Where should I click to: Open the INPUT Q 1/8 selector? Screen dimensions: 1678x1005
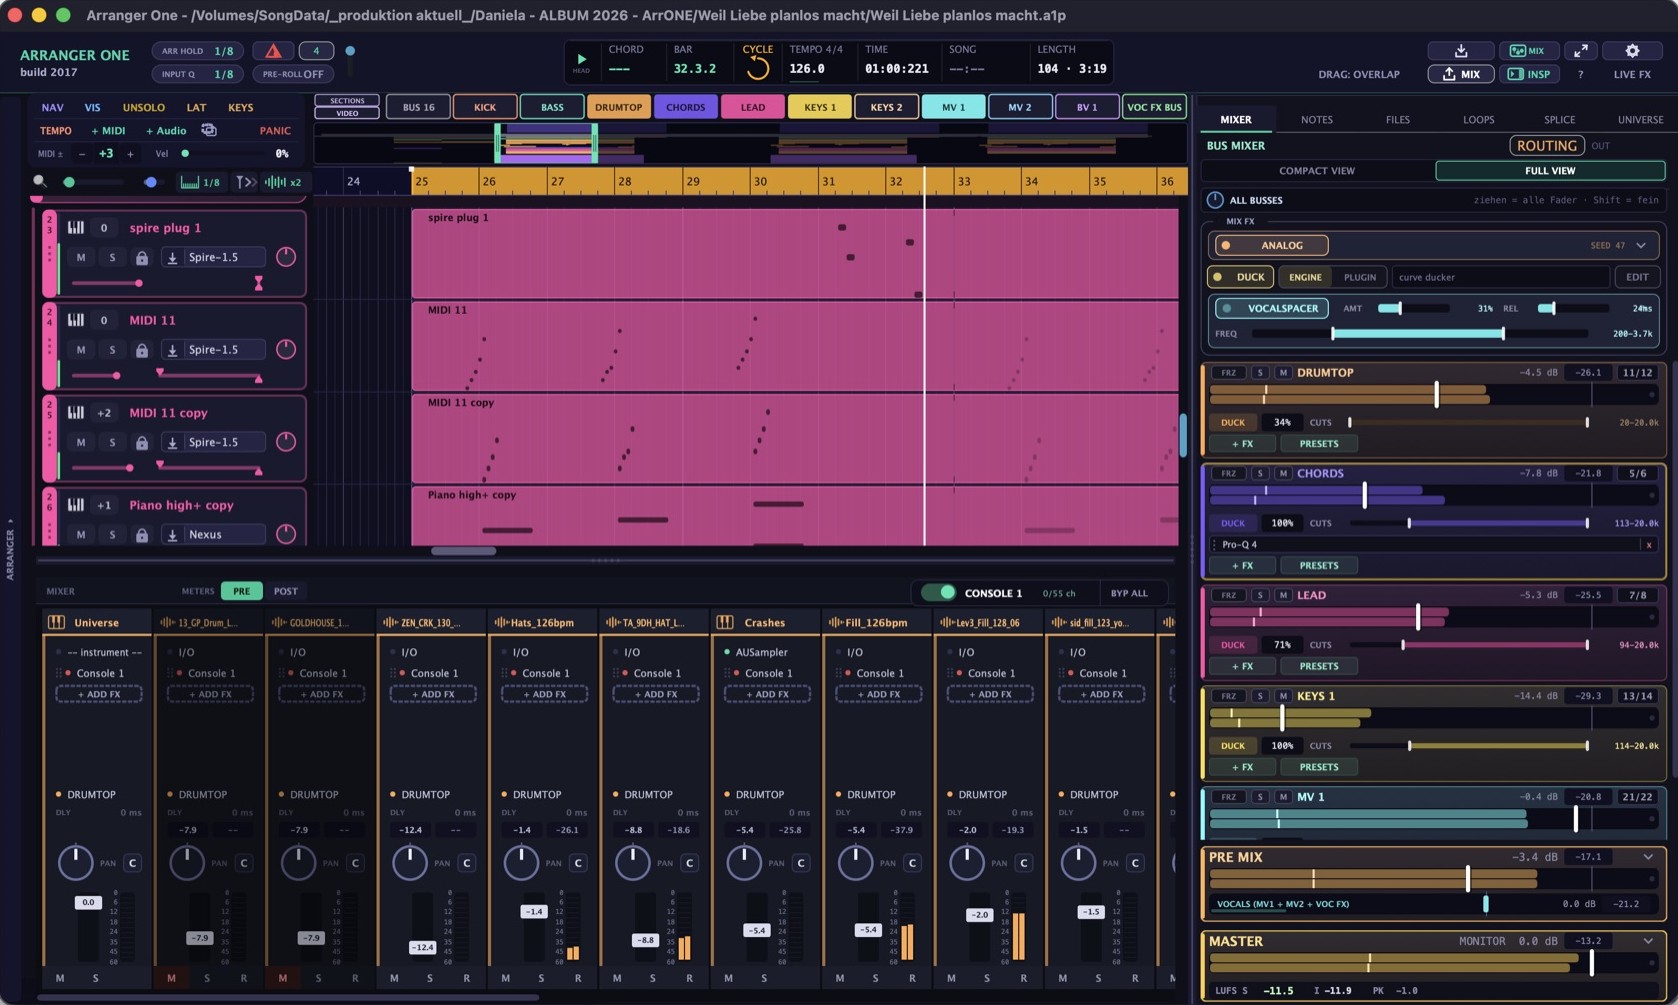pyautogui.click(x=198, y=74)
